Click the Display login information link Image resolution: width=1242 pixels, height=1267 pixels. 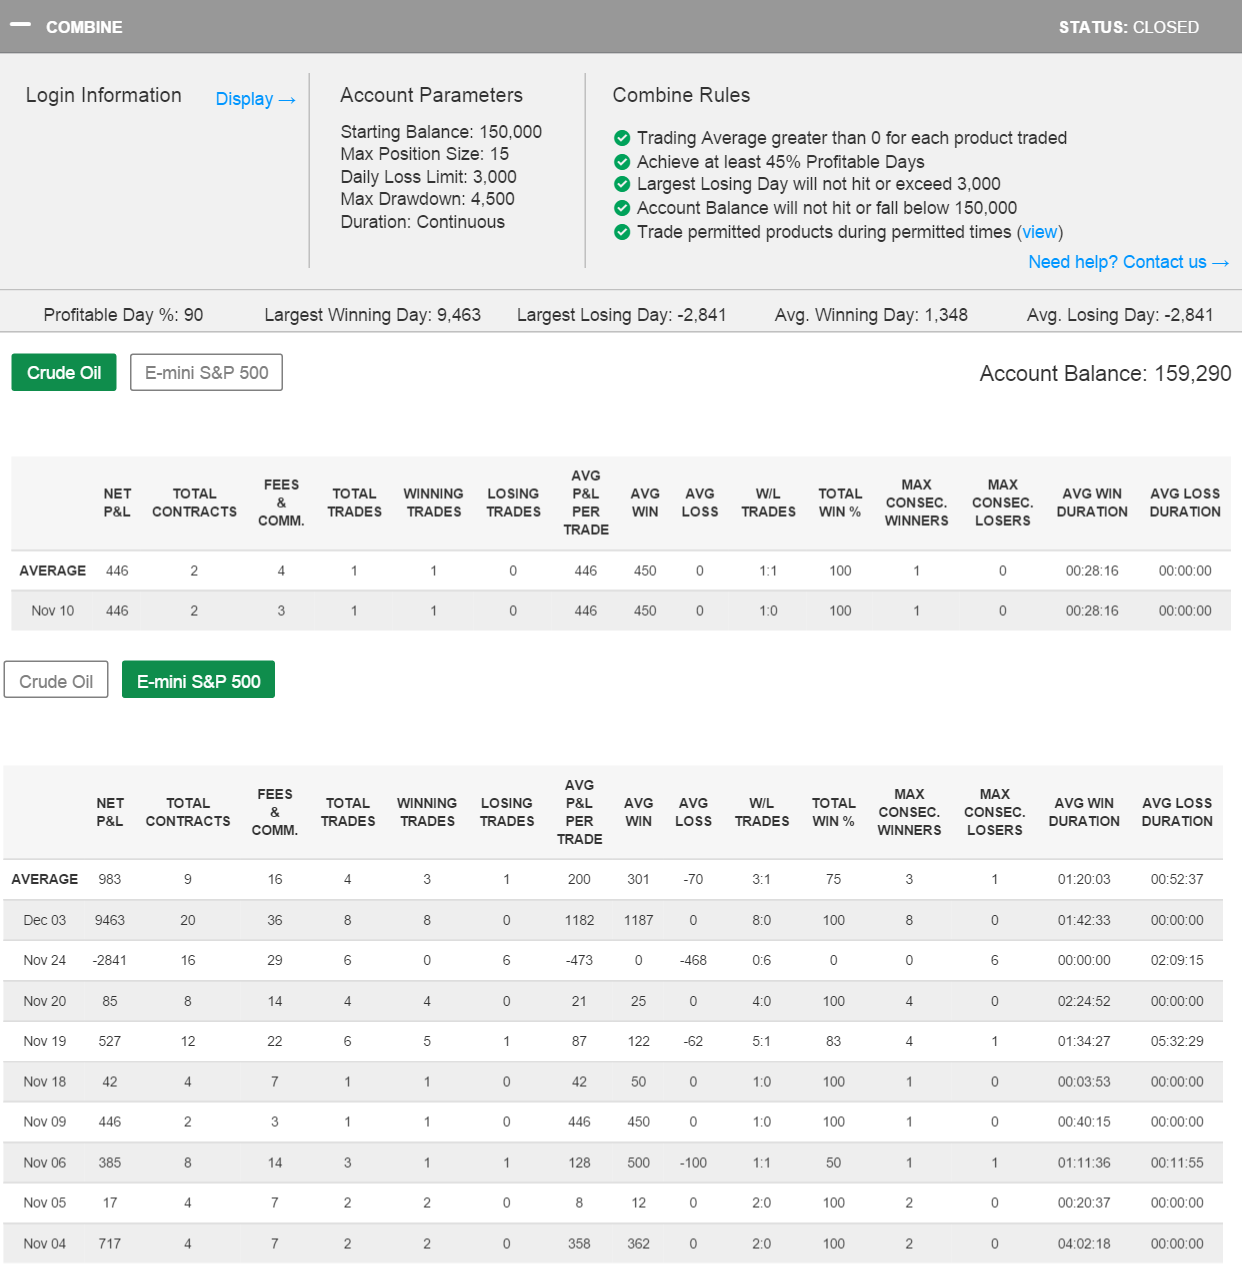[255, 99]
